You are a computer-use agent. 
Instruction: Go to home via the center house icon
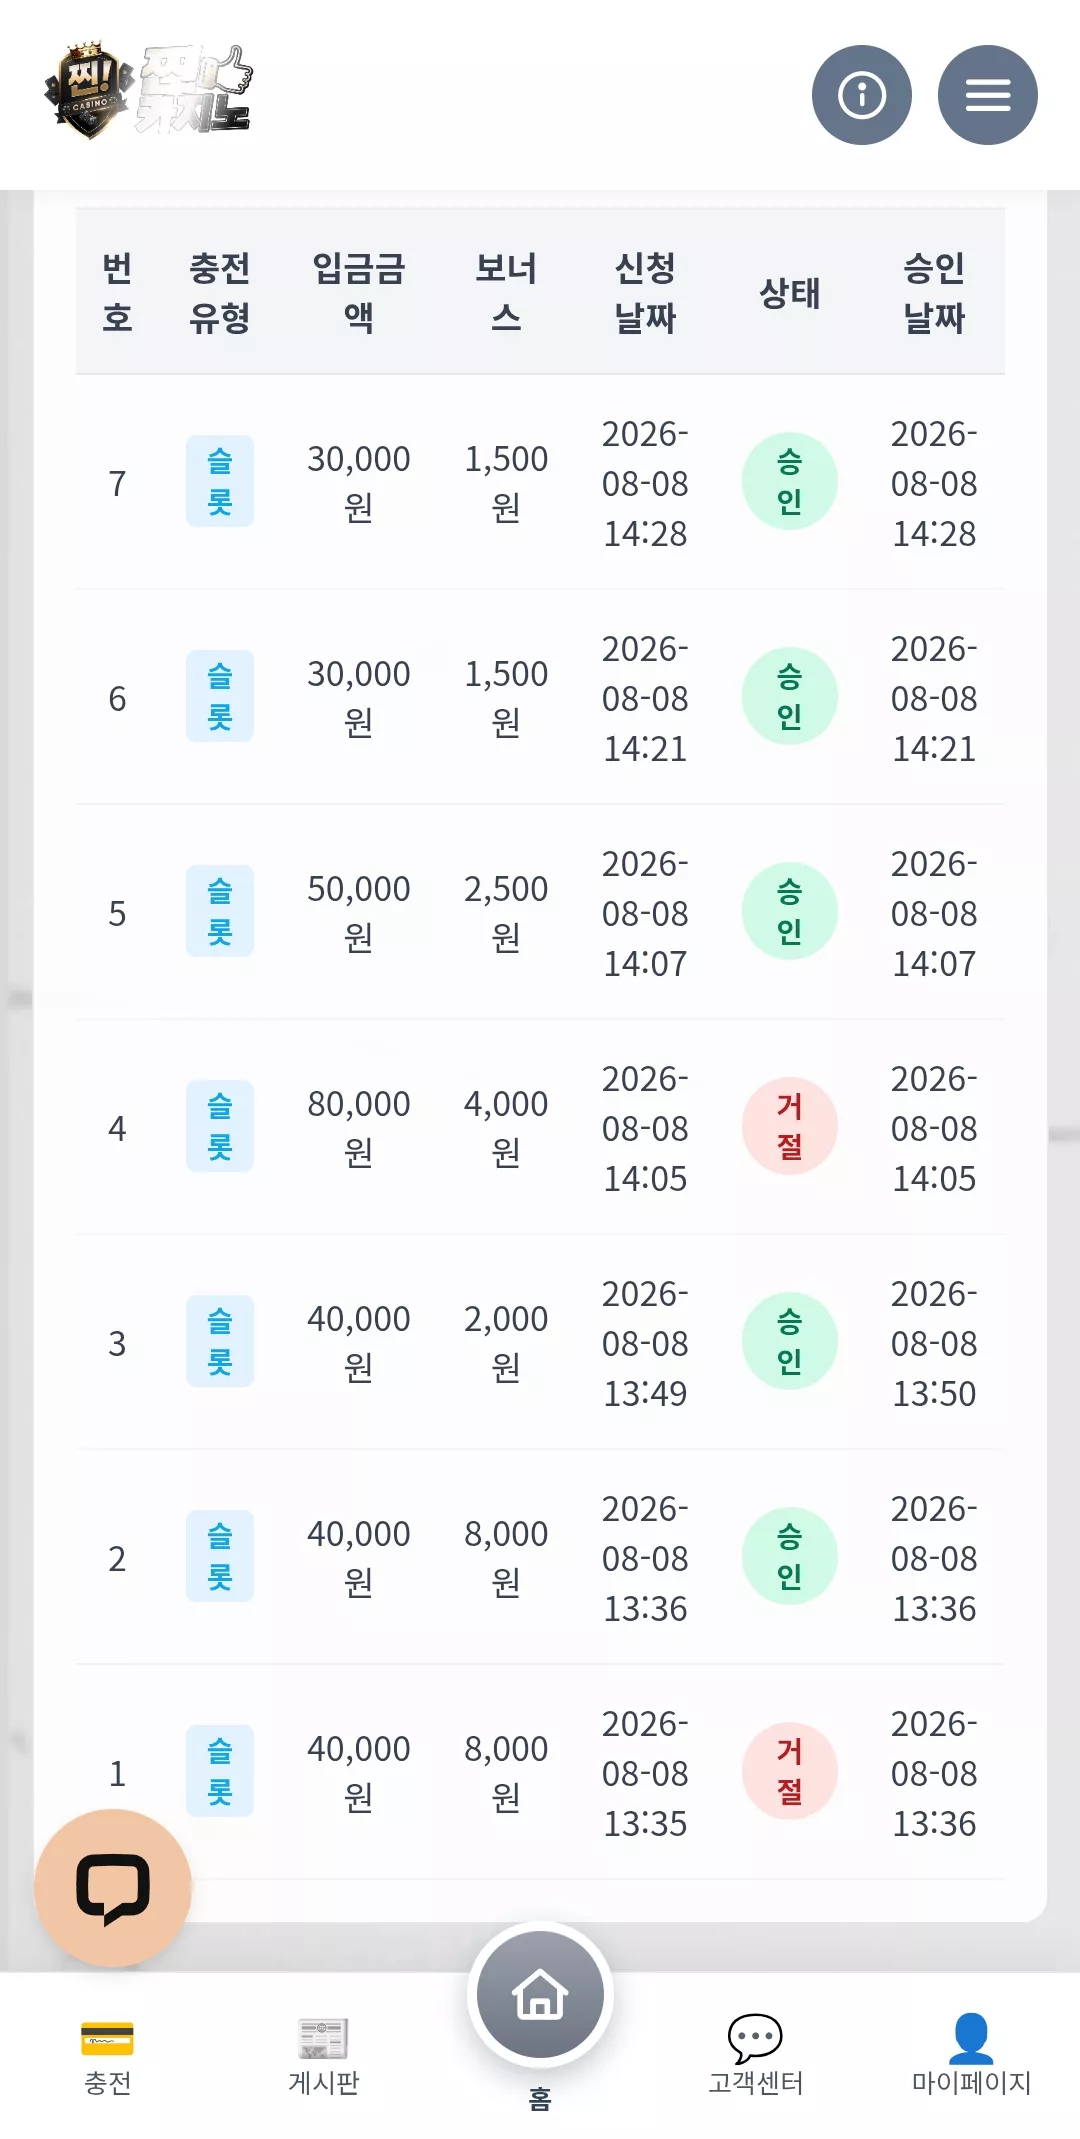[540, 1995]
